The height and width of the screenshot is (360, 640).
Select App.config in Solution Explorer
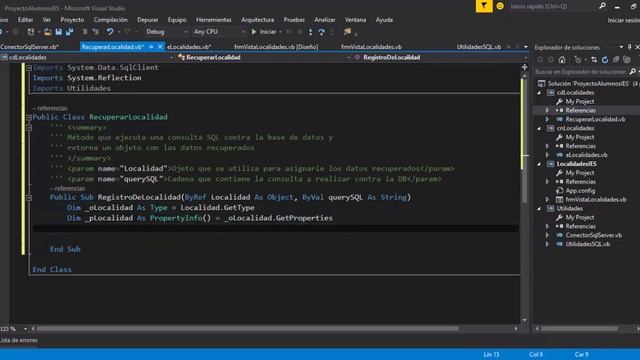tap(580, 191)
